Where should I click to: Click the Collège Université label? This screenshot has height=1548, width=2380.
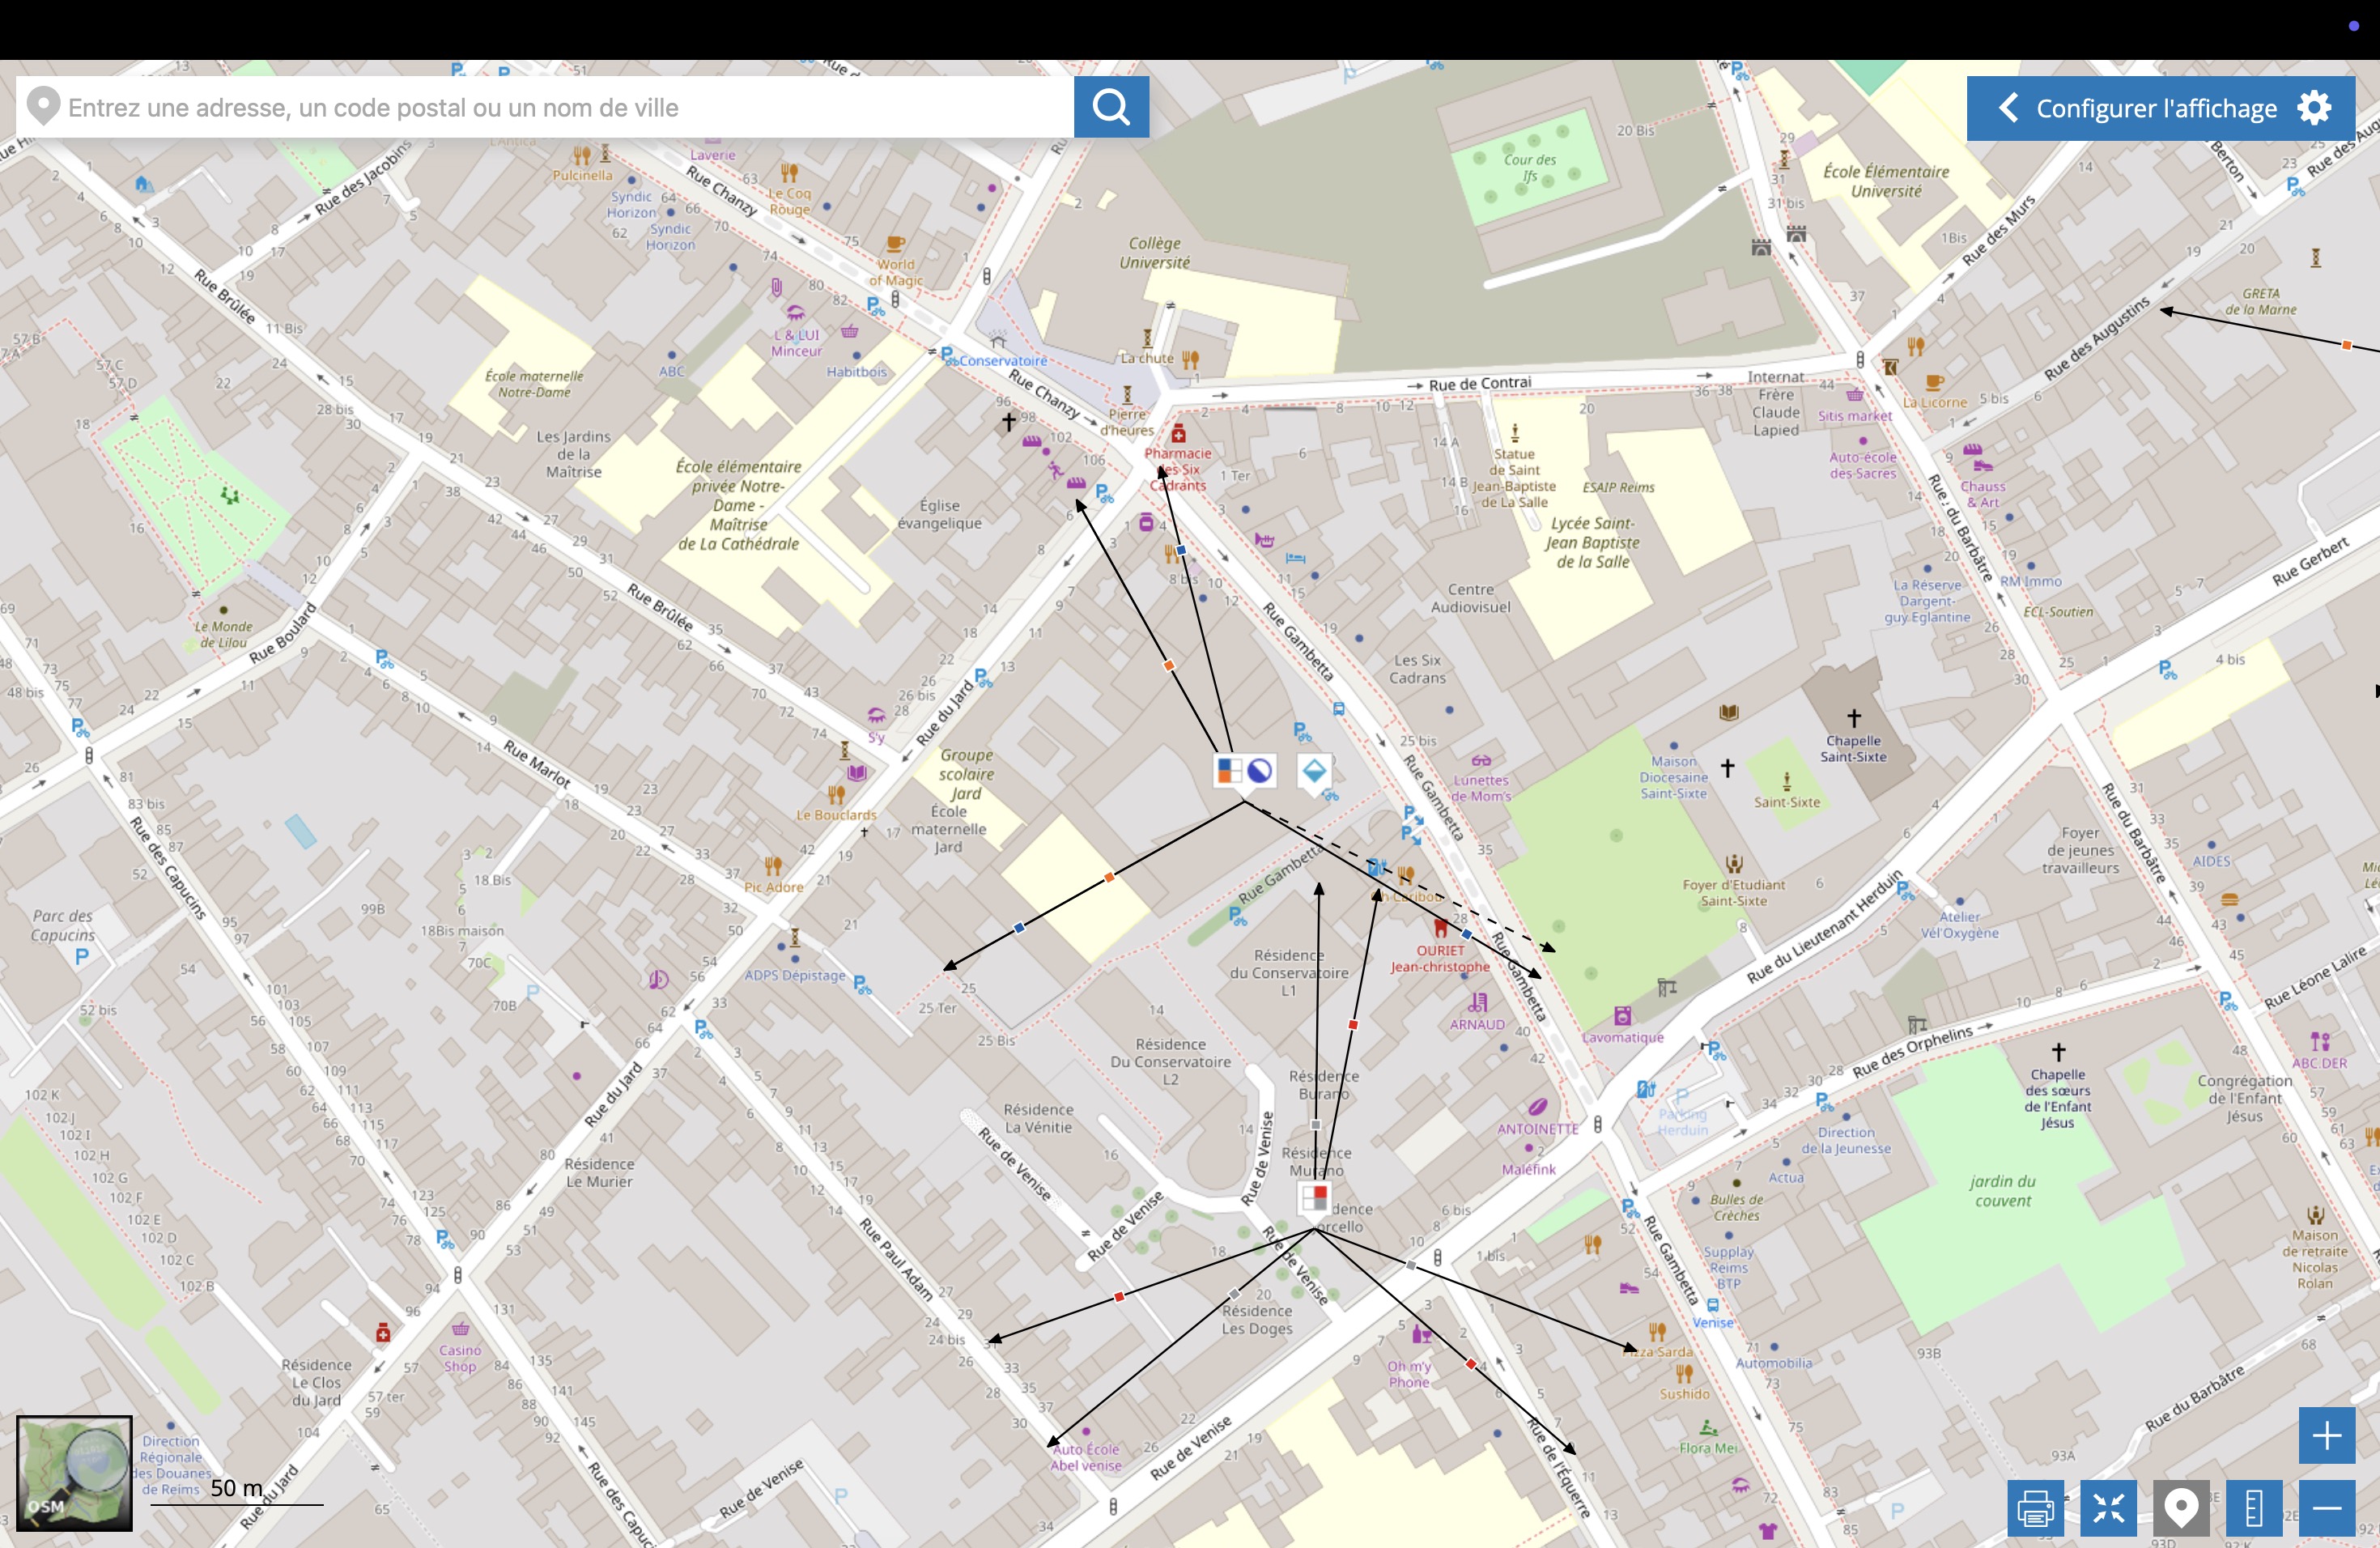pyautogui.click(x=1155, y=253)
